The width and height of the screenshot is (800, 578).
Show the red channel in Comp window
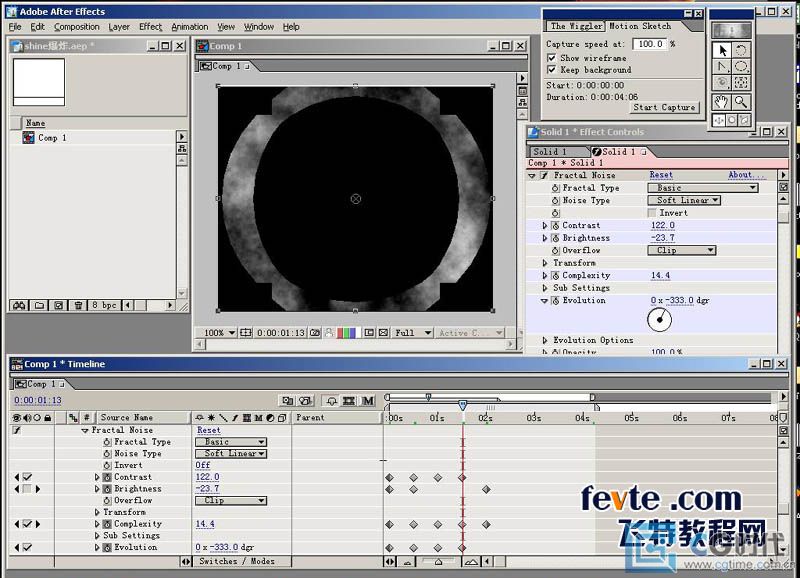(x=340, y=333)
